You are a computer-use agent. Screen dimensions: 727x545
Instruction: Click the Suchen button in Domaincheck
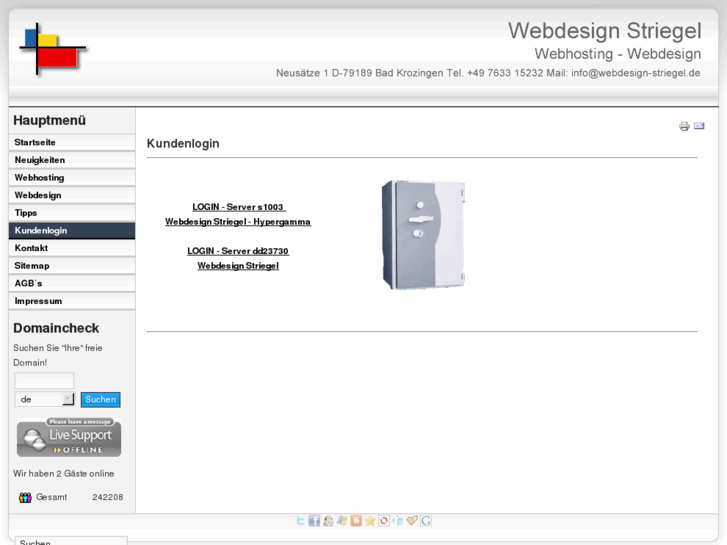coord(101,399)
